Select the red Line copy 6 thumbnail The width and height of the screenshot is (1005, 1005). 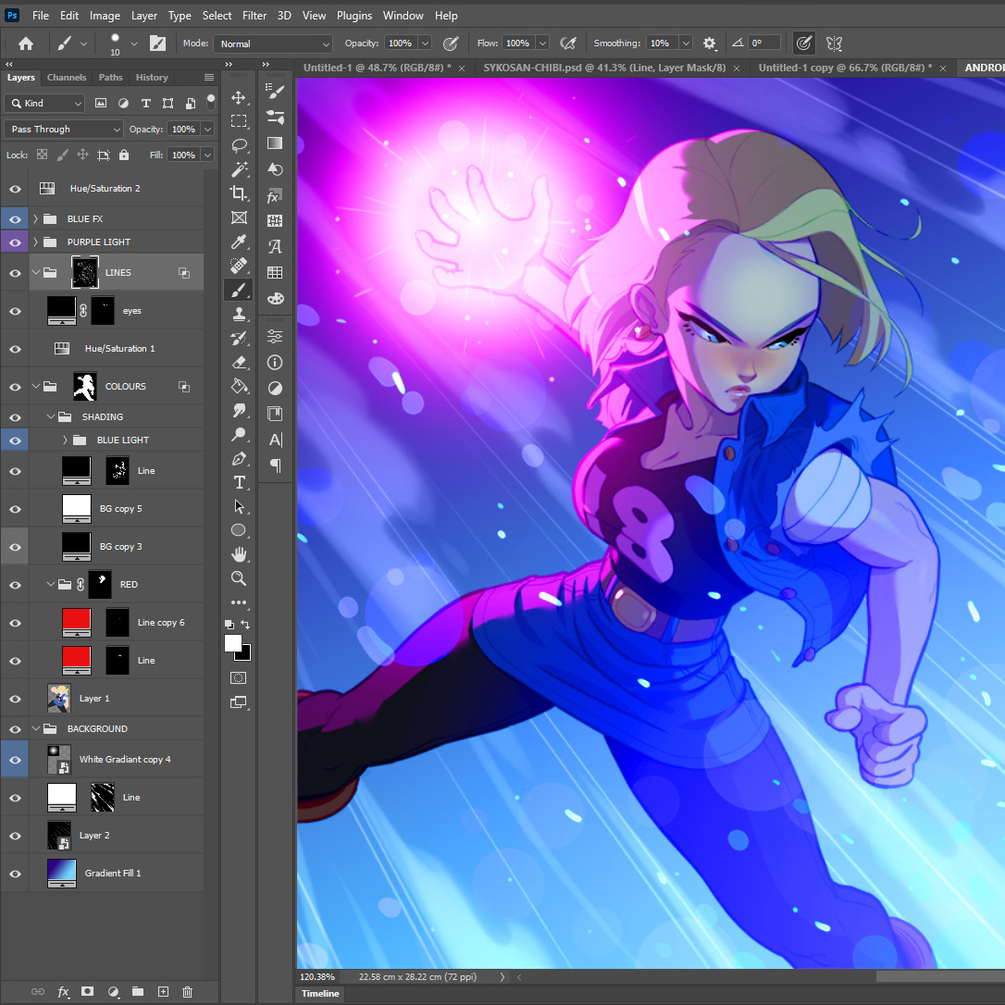point(76,623)
